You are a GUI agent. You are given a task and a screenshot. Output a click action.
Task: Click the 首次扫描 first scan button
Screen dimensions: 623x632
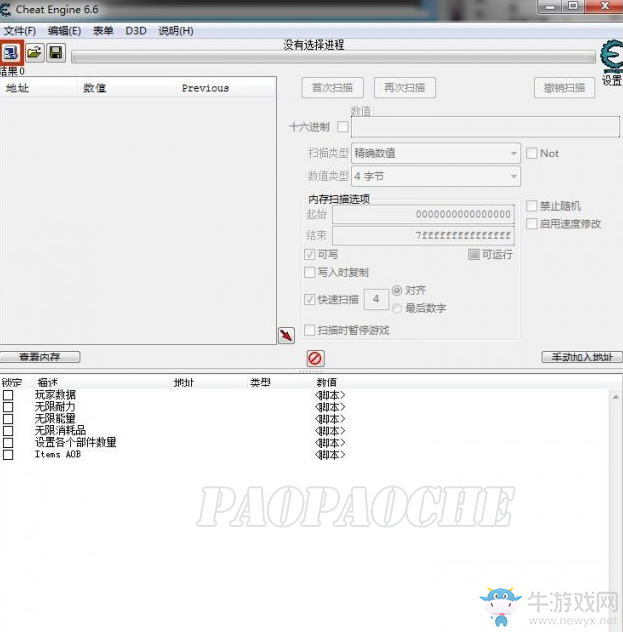[x=332, y=87]
